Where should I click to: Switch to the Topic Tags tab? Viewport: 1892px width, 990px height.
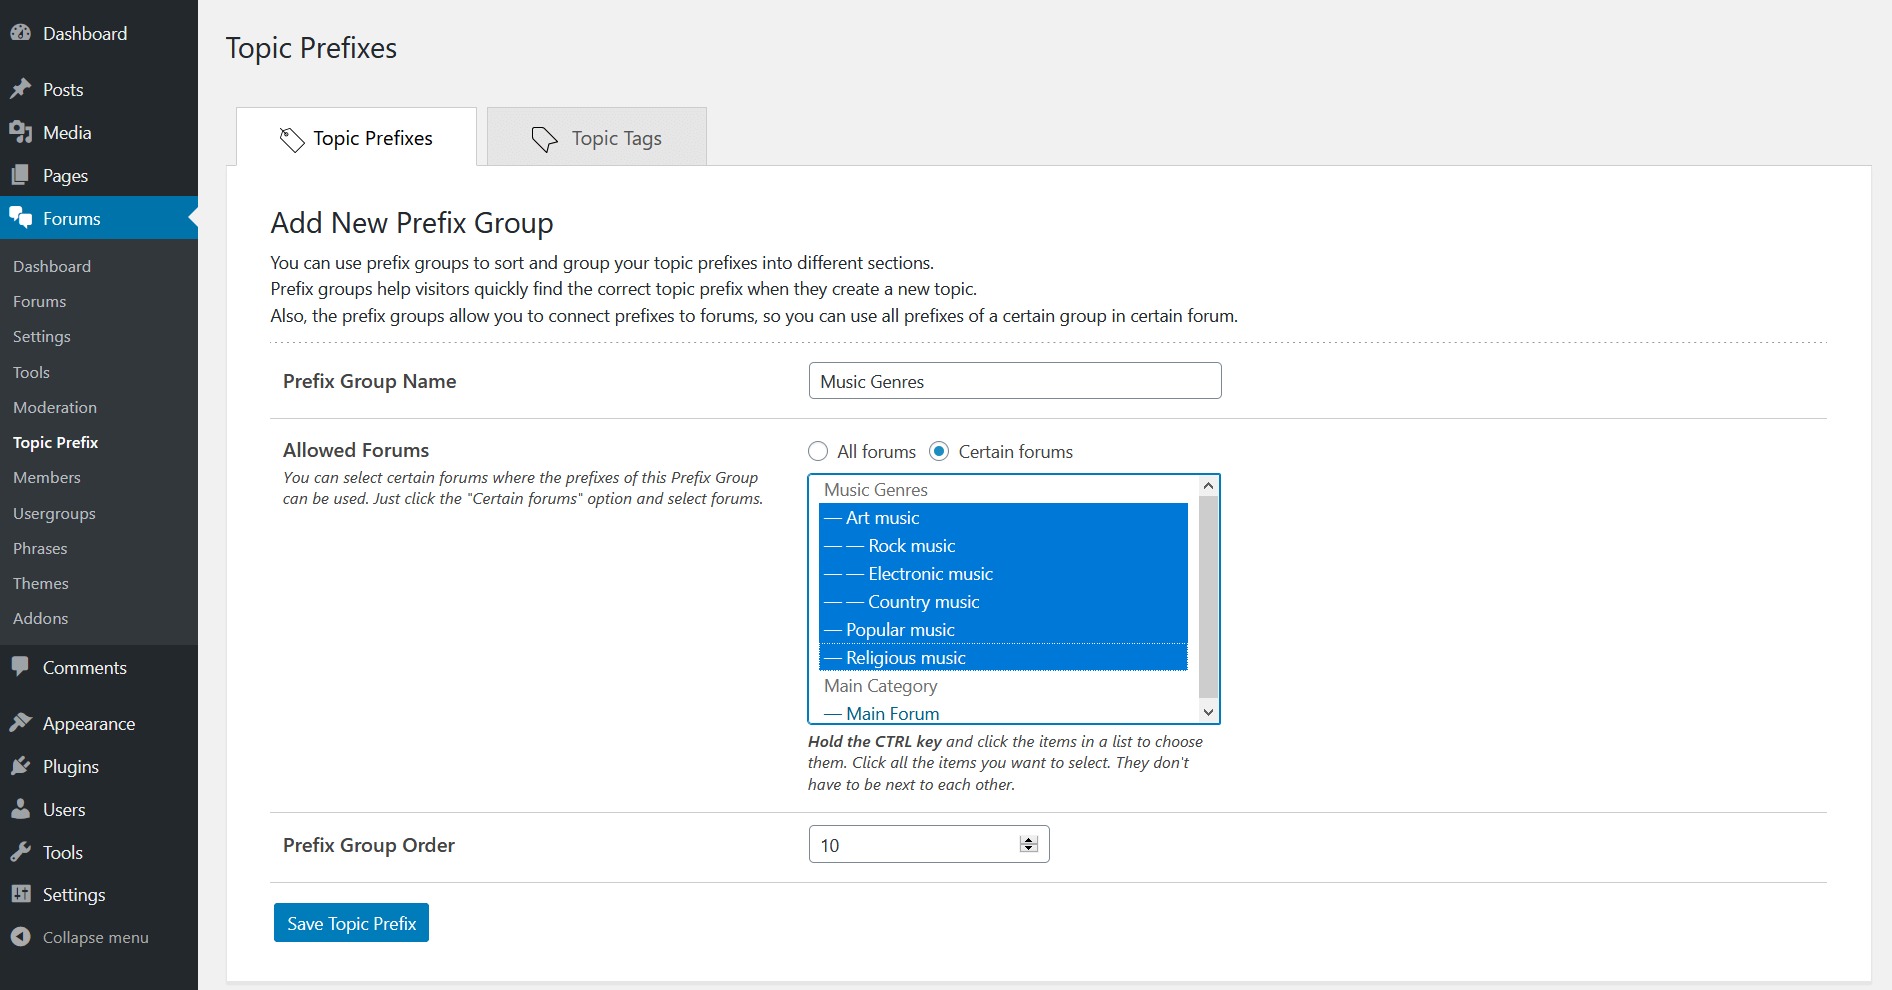597,138
